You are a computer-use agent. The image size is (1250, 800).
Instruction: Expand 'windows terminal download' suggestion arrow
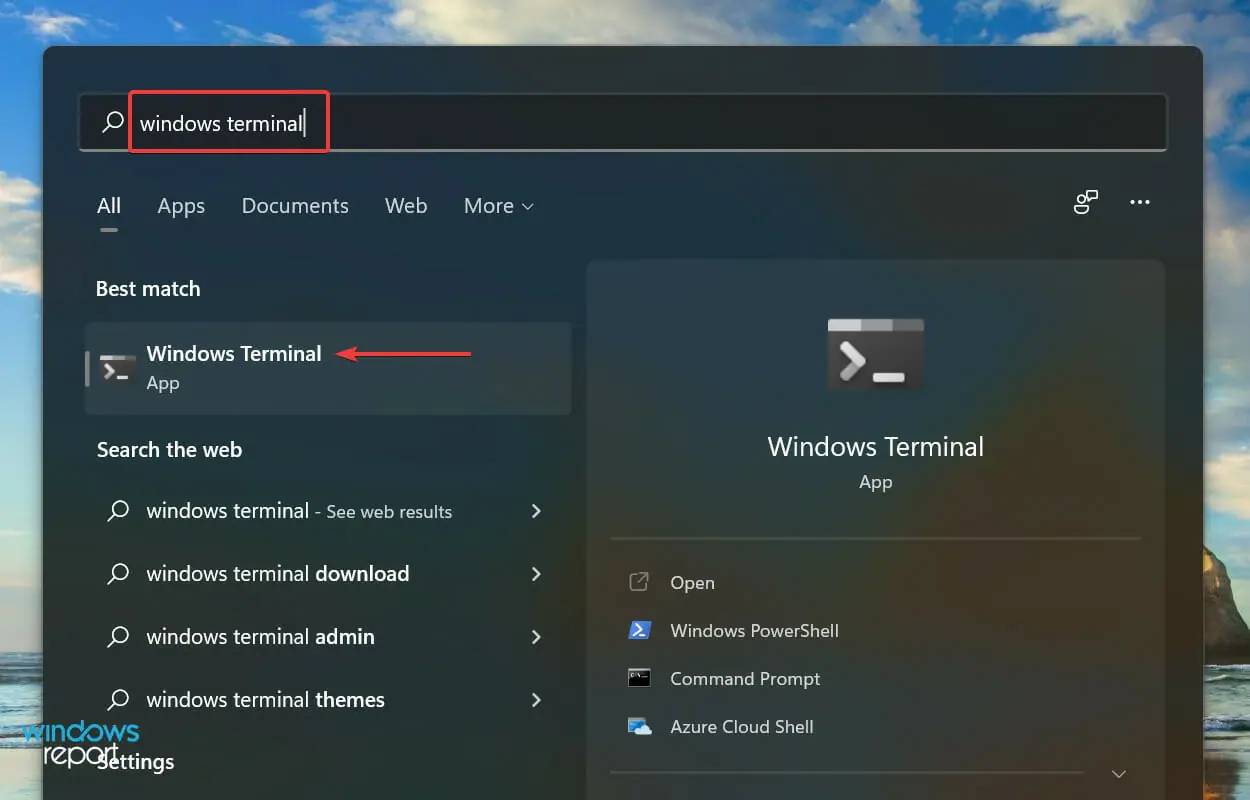pyautogui.click(x=536, y=574)
